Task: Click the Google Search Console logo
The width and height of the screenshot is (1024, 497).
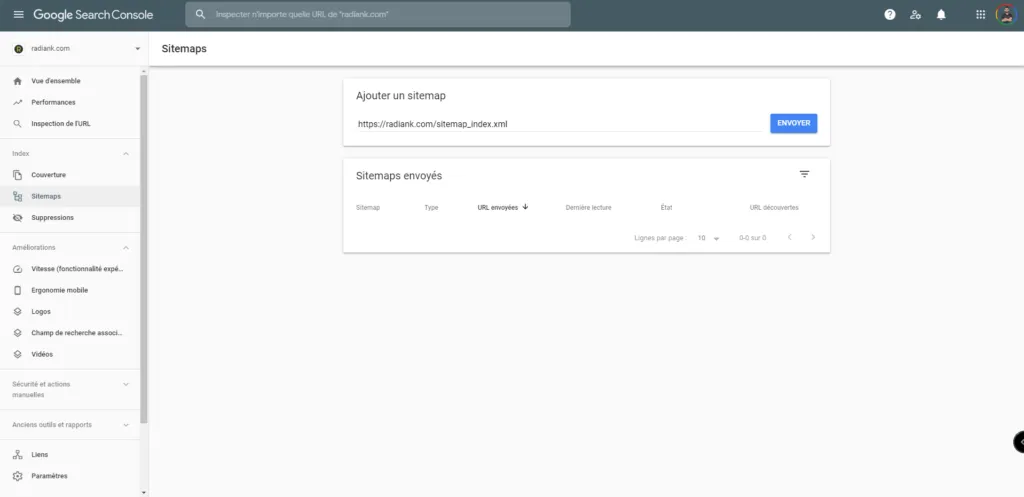Action: pos(93,14)
